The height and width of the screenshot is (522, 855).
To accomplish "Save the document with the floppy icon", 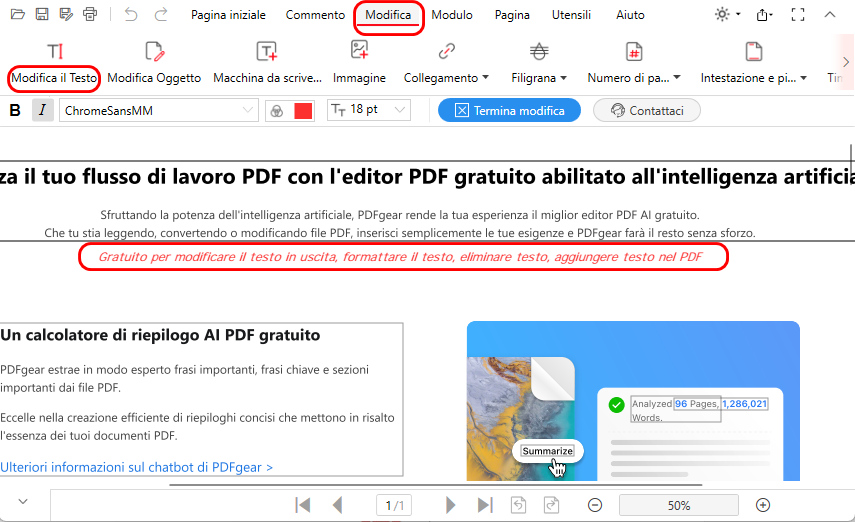I will pyautogui.click(x=42, y=15).
